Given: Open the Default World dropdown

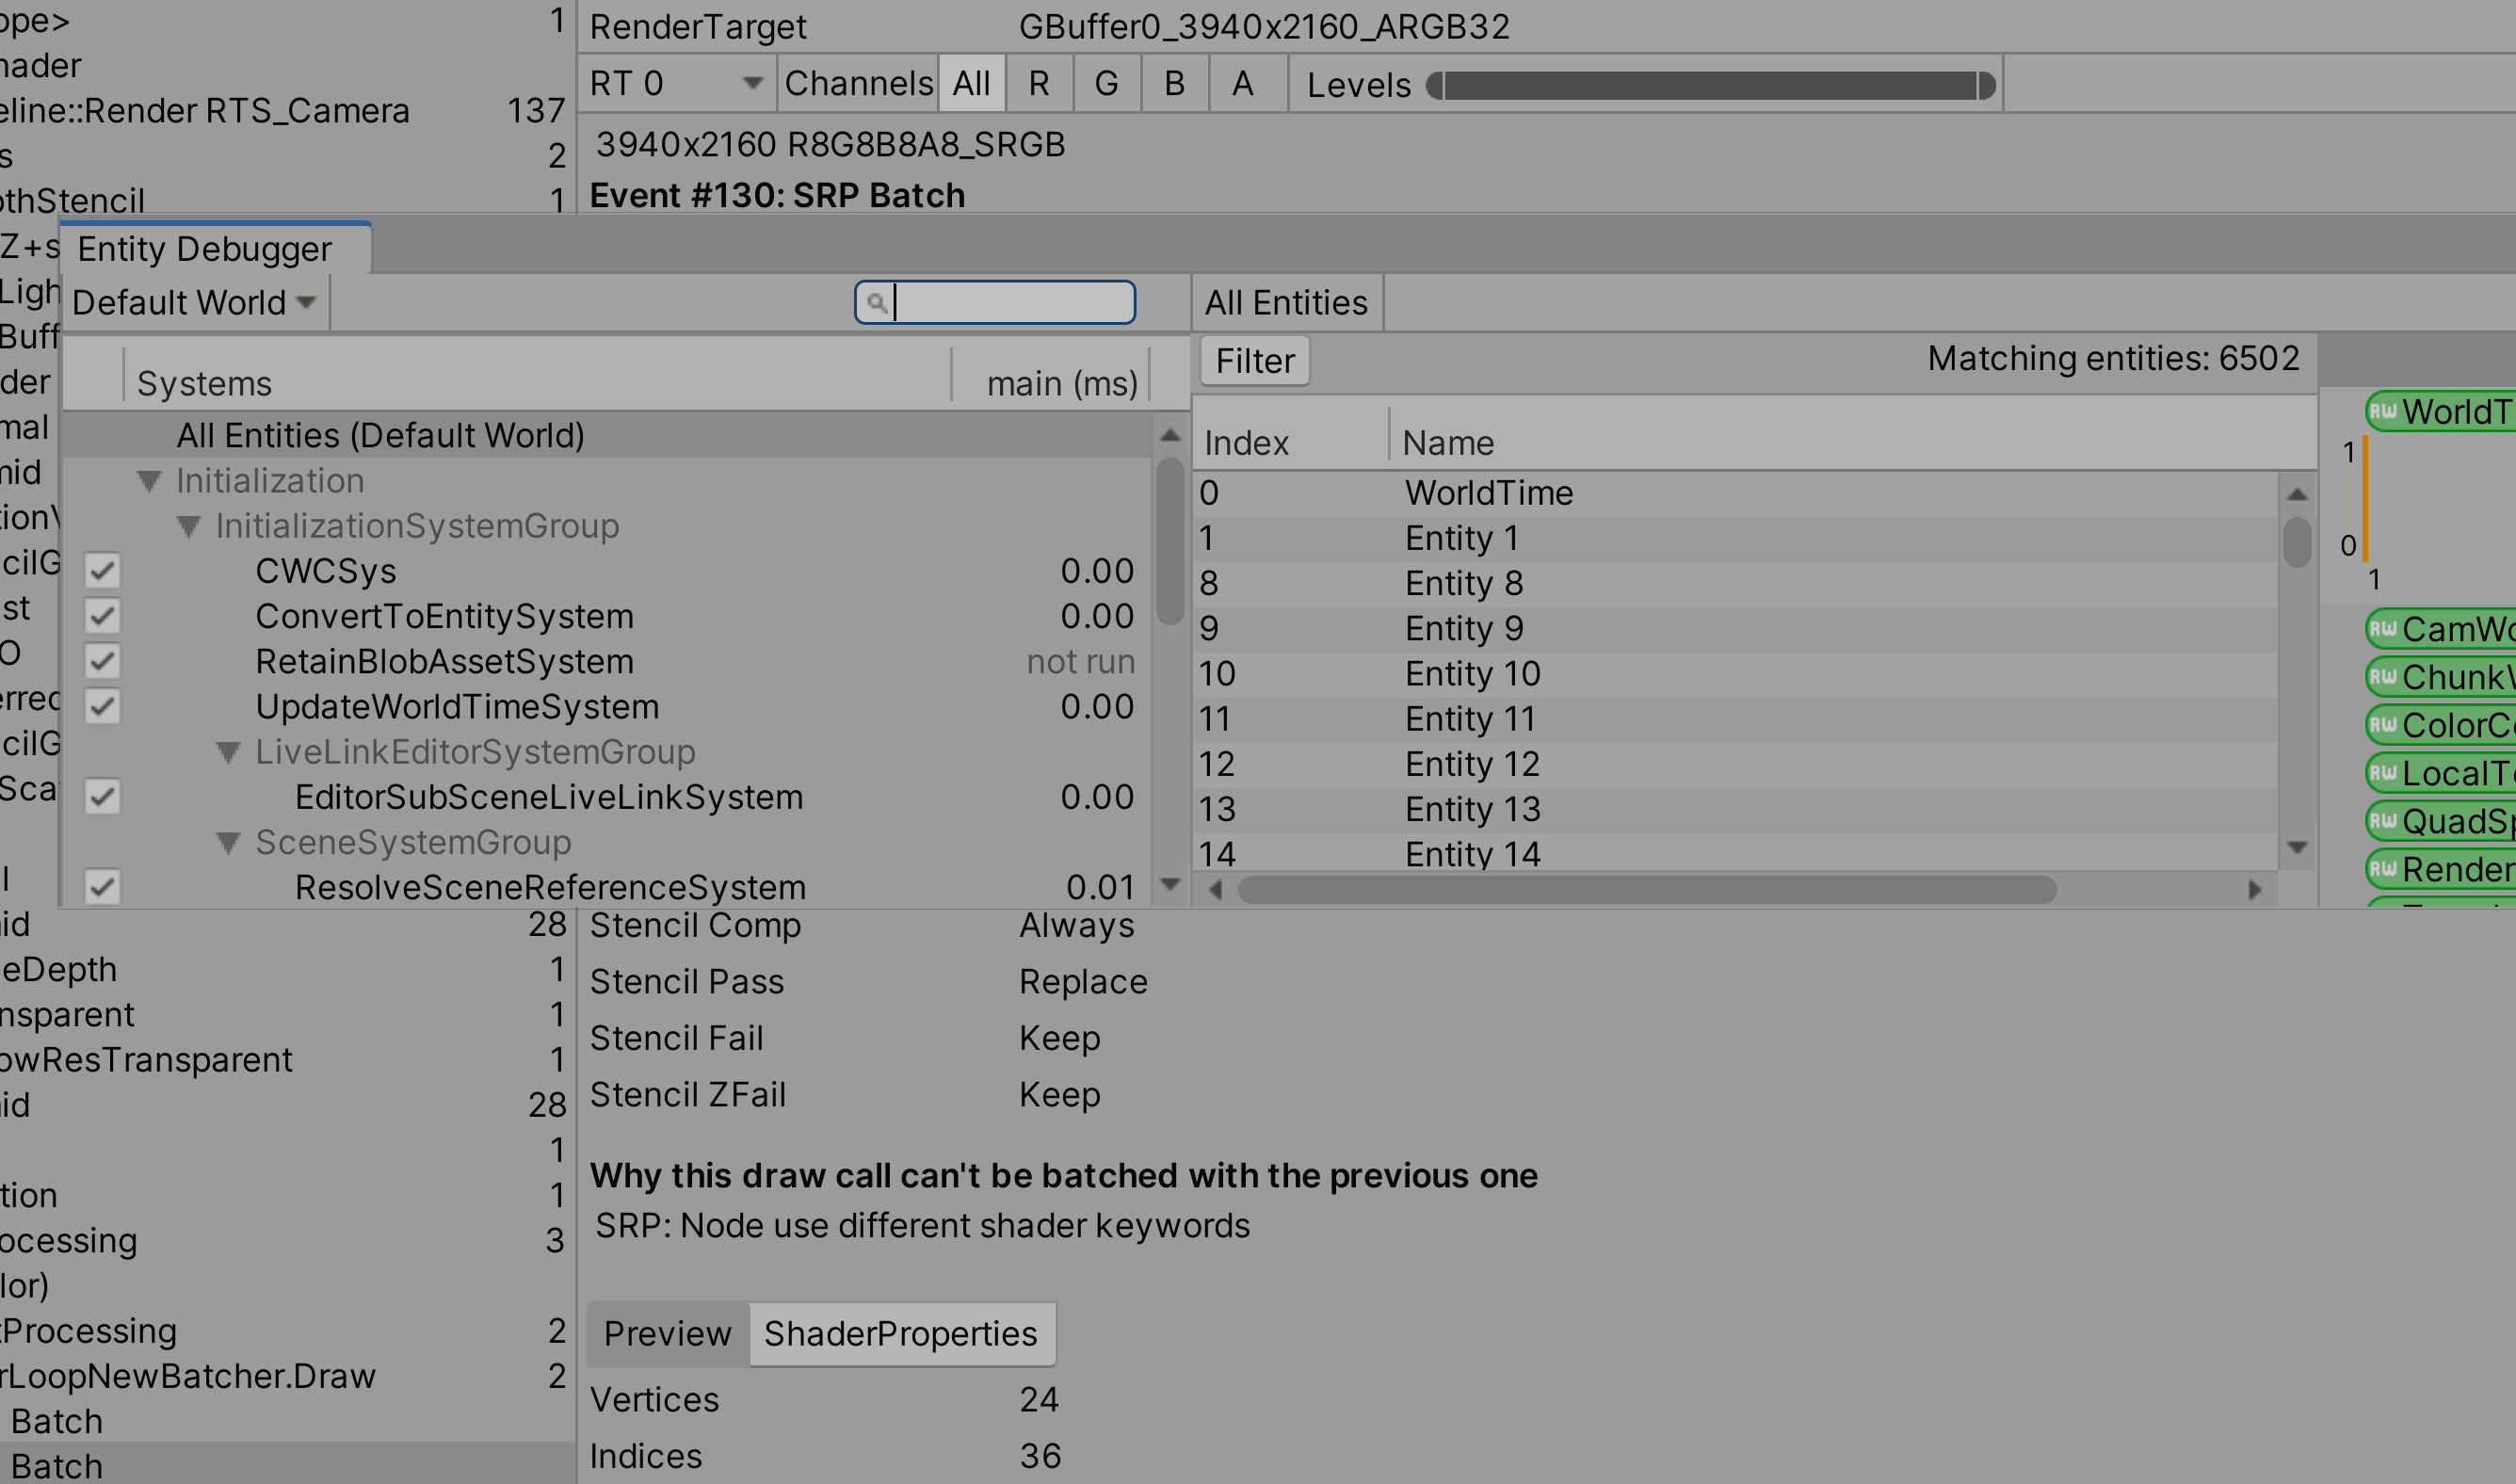Looking at the screenshot, I should point(193,302).
